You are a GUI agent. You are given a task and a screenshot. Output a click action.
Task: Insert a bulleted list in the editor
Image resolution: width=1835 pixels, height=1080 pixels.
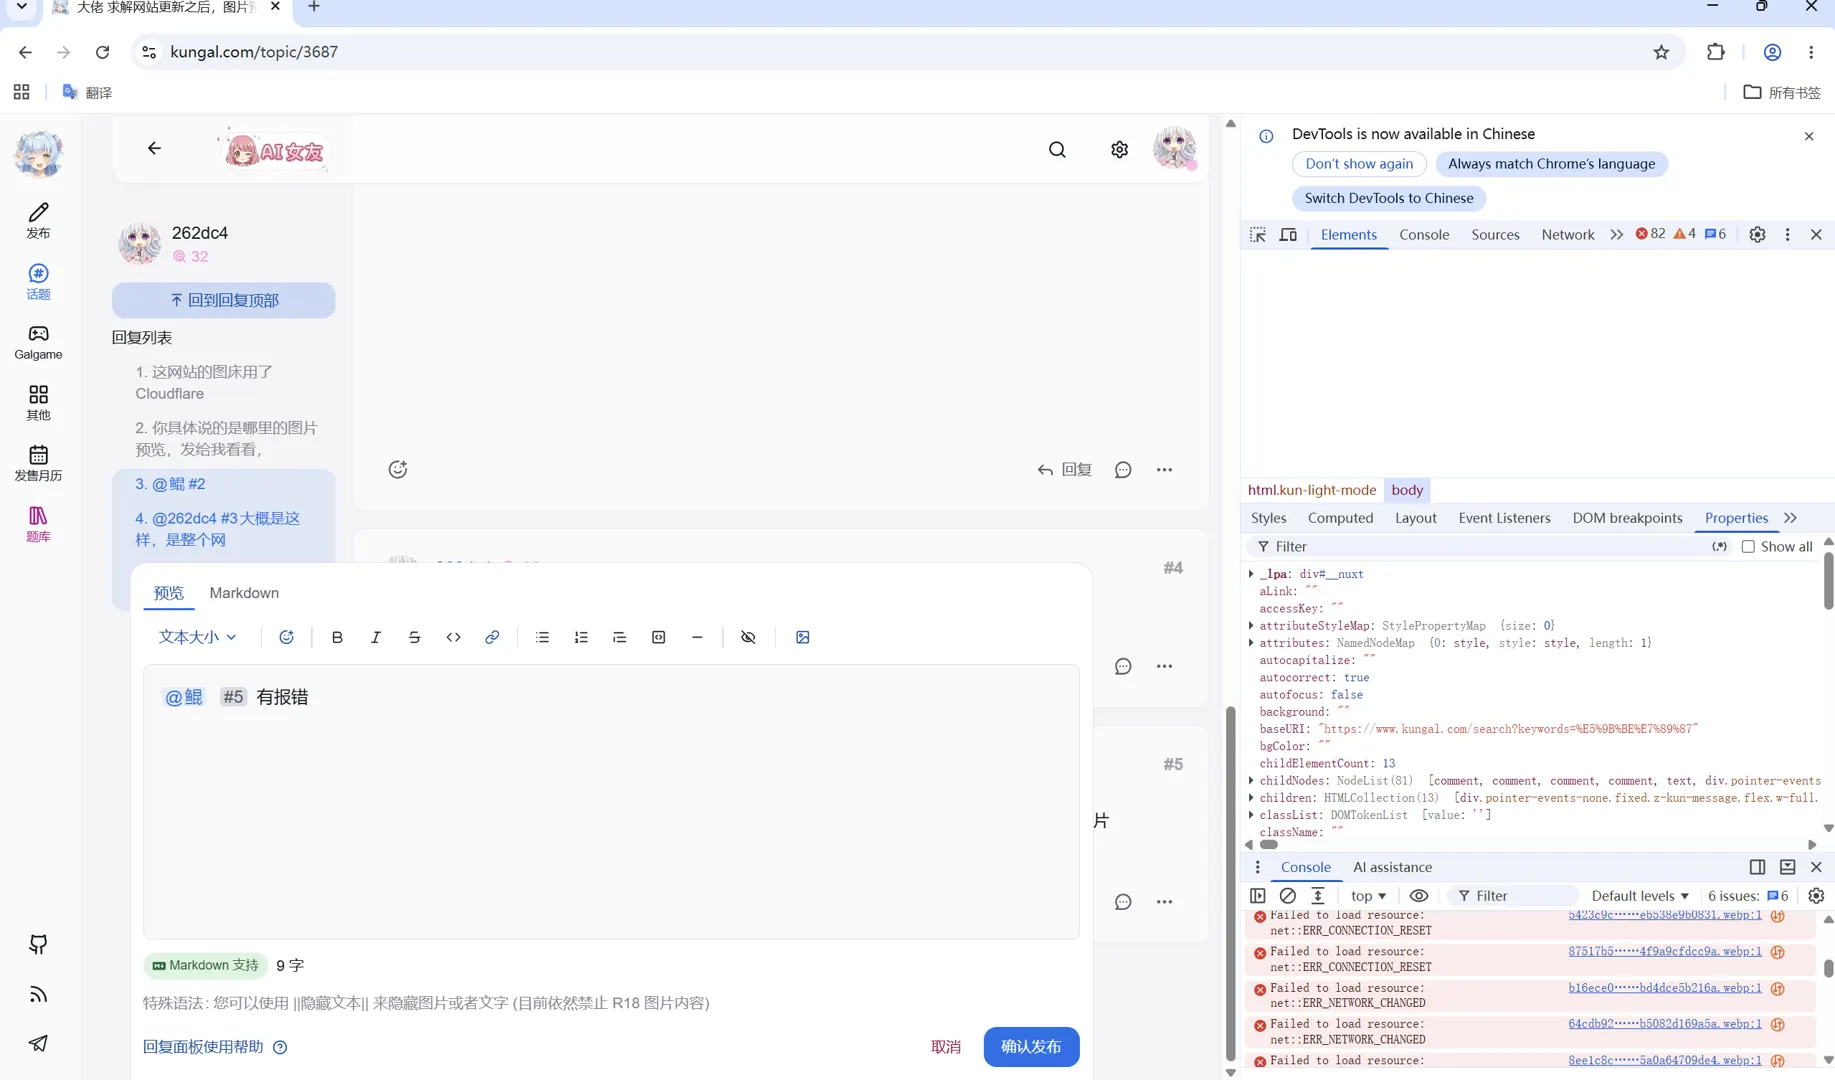point(542,637)
